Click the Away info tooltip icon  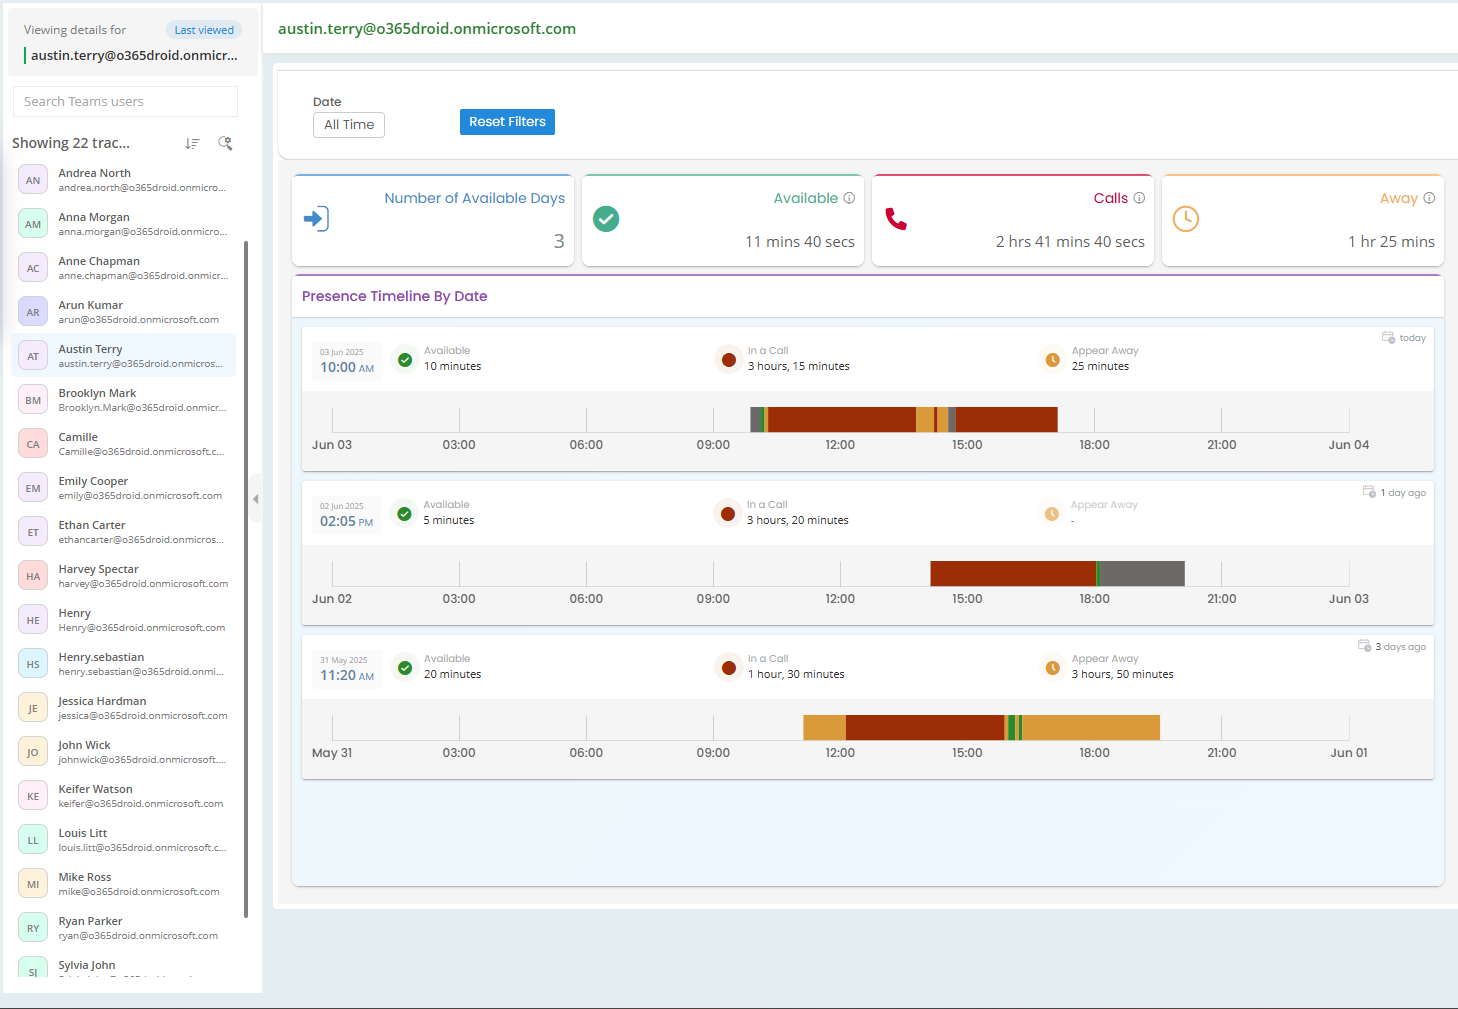(x=1429, y=198)
